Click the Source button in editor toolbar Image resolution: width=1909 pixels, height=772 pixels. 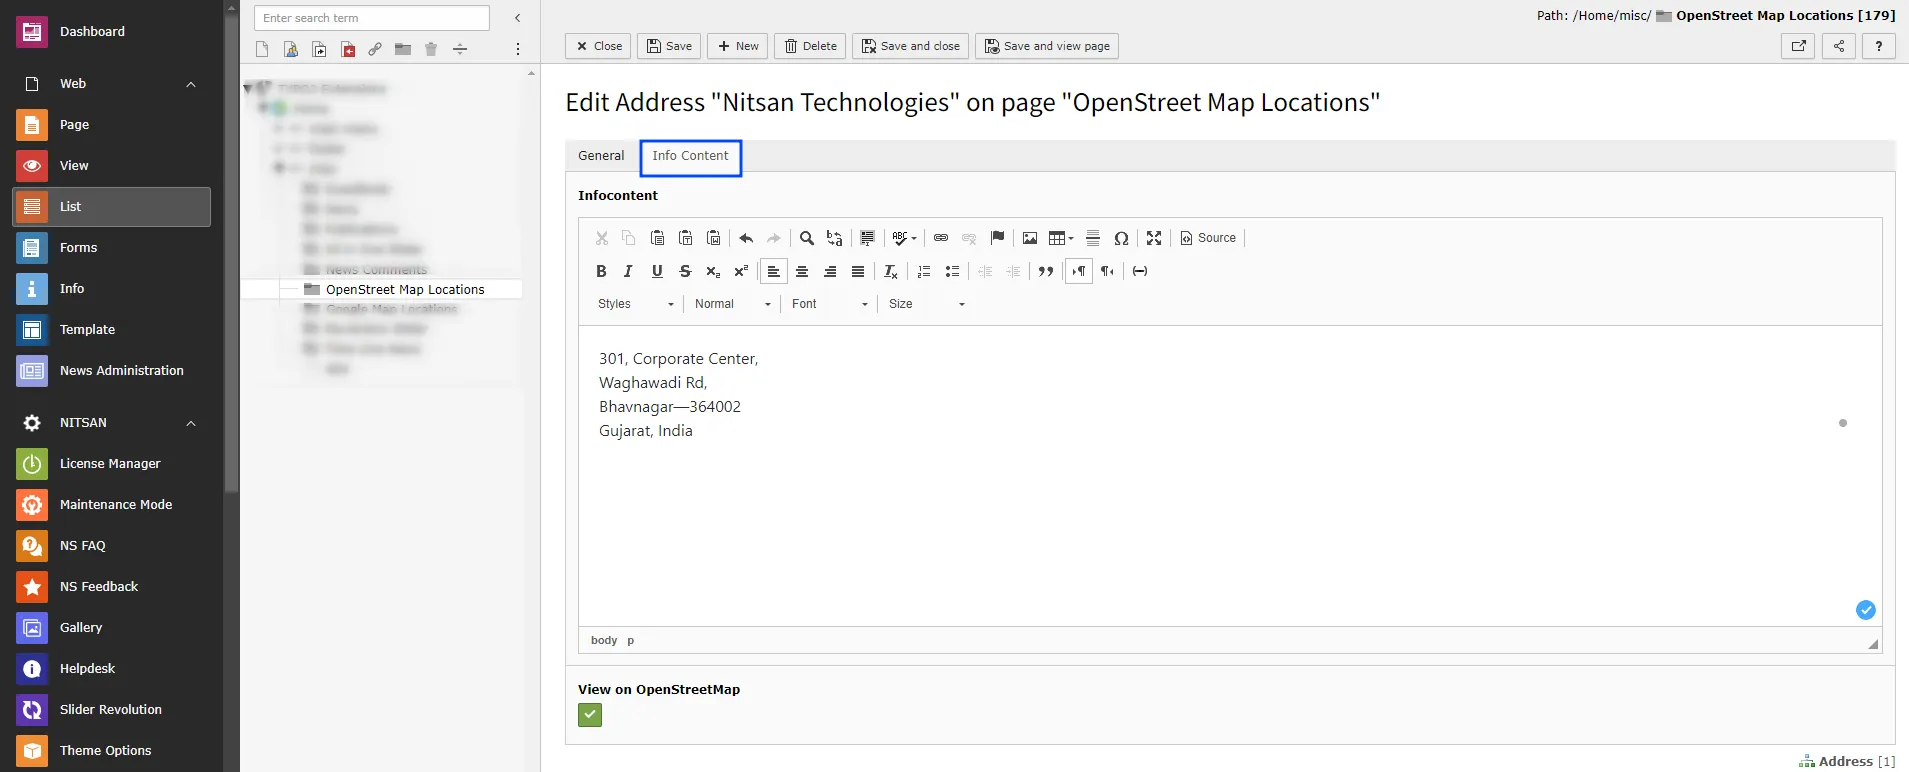point(1208,238)
